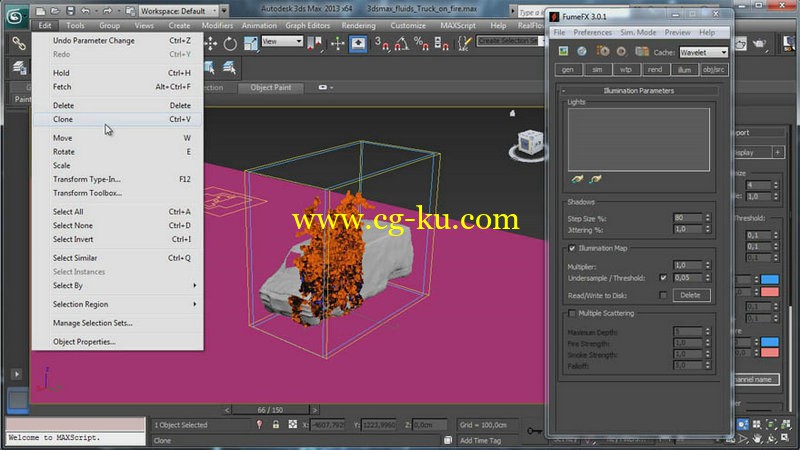Click the Delete button in Illumination Map
This screenshot has width=800, height=450.
click(690, 295)
